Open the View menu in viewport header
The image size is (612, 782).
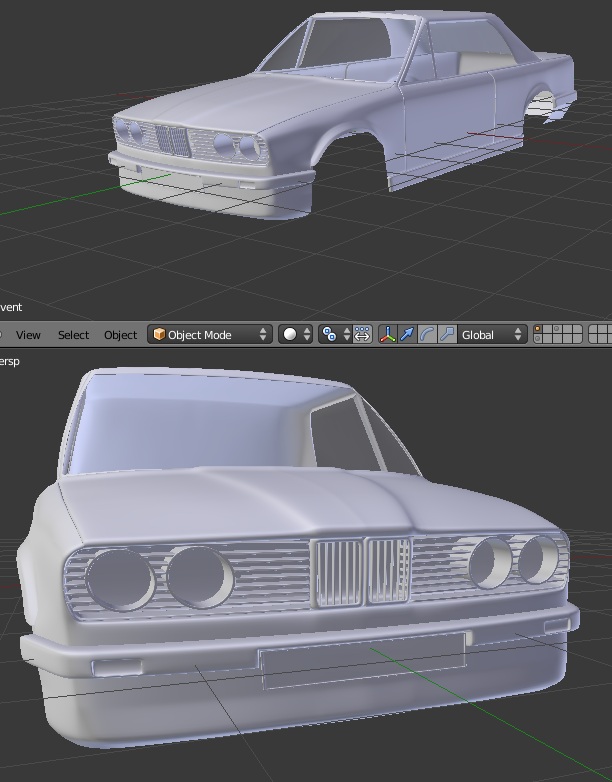pyautogui.click(x=28, y=335)
